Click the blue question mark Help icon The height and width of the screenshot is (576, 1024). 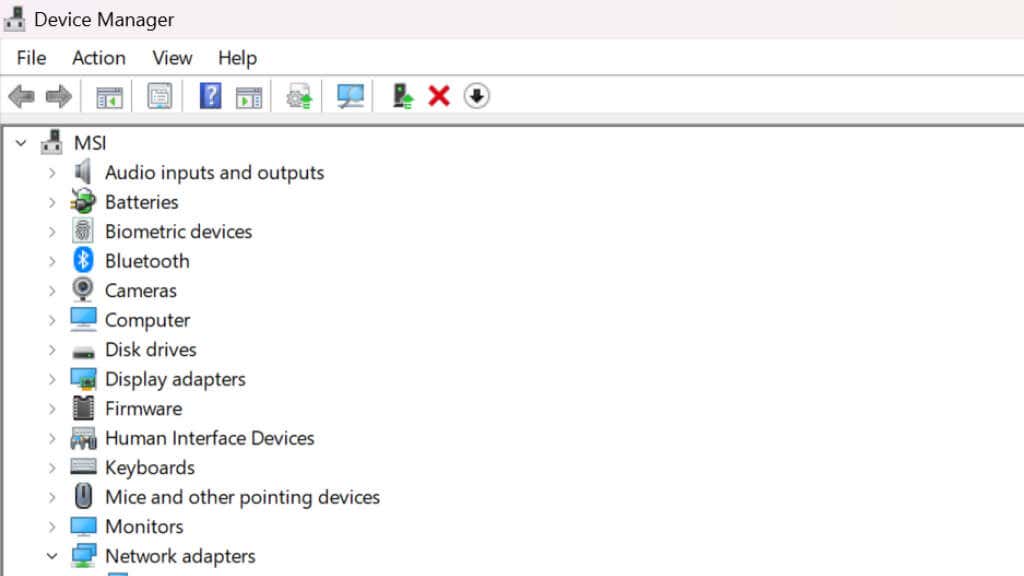pyautogui.click(x=210, y=96)
